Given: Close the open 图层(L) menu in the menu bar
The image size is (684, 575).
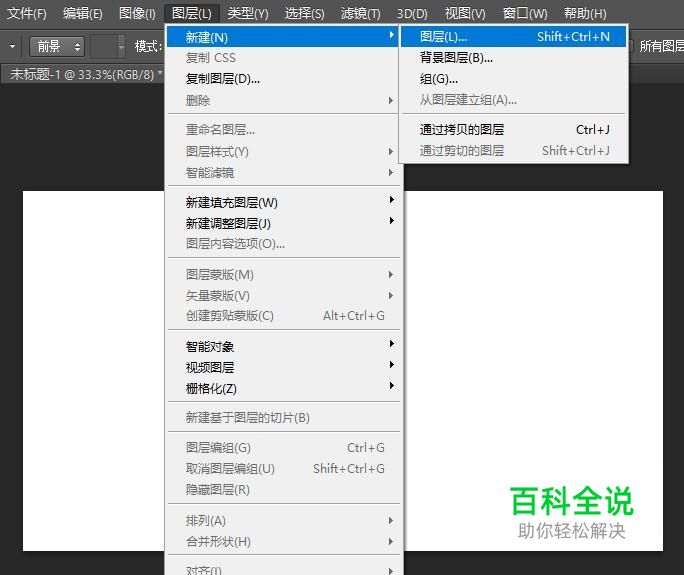Looking at the screenshot, I should pos(192,14).
